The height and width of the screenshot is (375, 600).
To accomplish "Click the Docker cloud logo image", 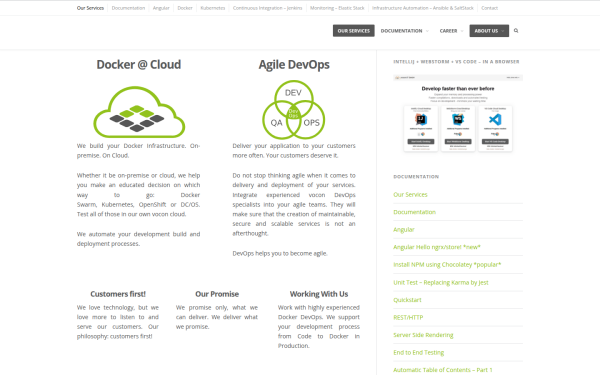I will click(x=139, y=112).
